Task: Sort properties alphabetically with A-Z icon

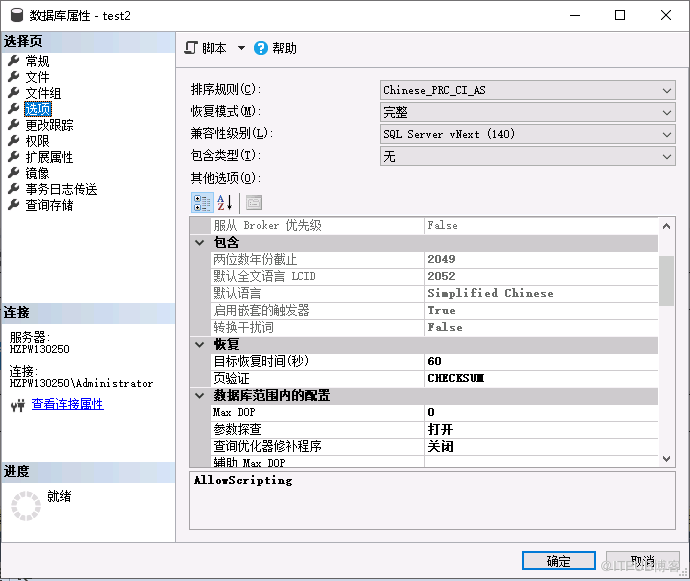Action: [224, 202]
